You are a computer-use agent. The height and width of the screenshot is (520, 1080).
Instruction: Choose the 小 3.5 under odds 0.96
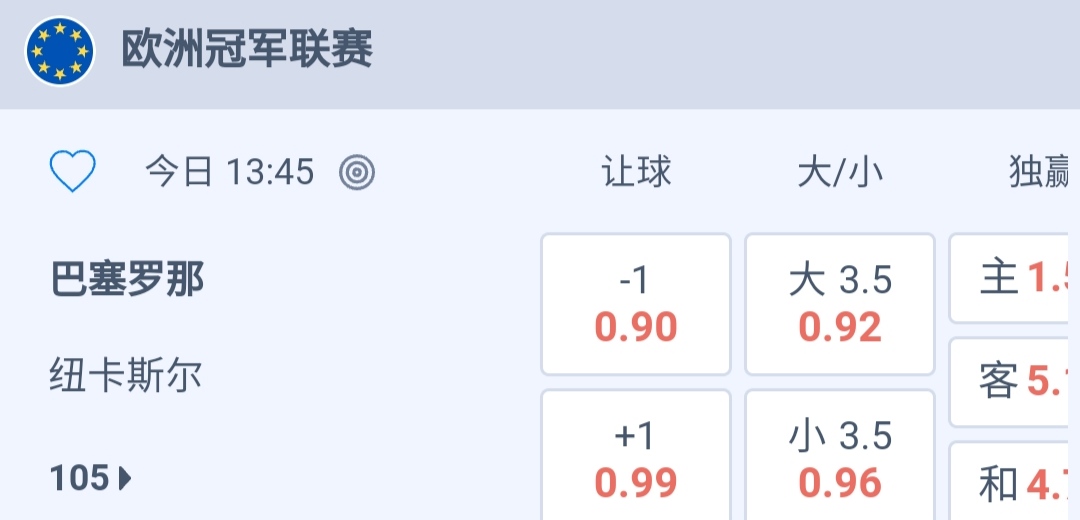click(x=840, y=460)
